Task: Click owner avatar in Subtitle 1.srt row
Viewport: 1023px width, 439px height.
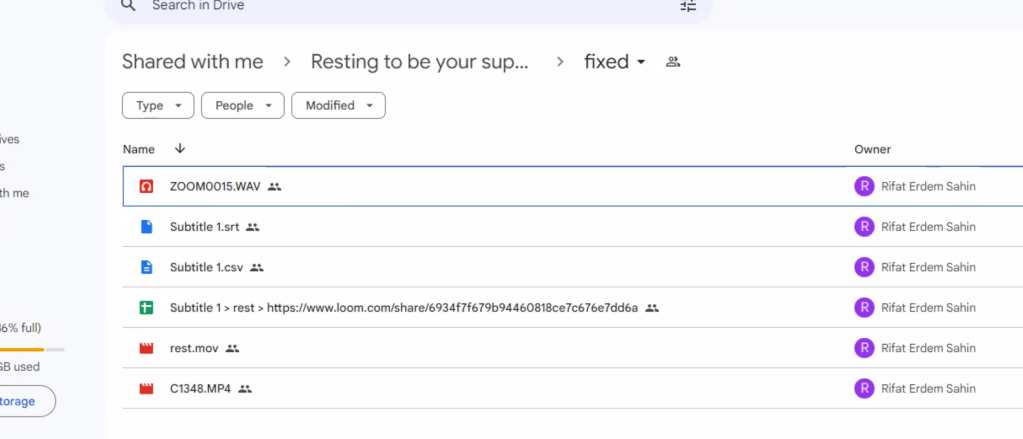Action: click(864, 227)
